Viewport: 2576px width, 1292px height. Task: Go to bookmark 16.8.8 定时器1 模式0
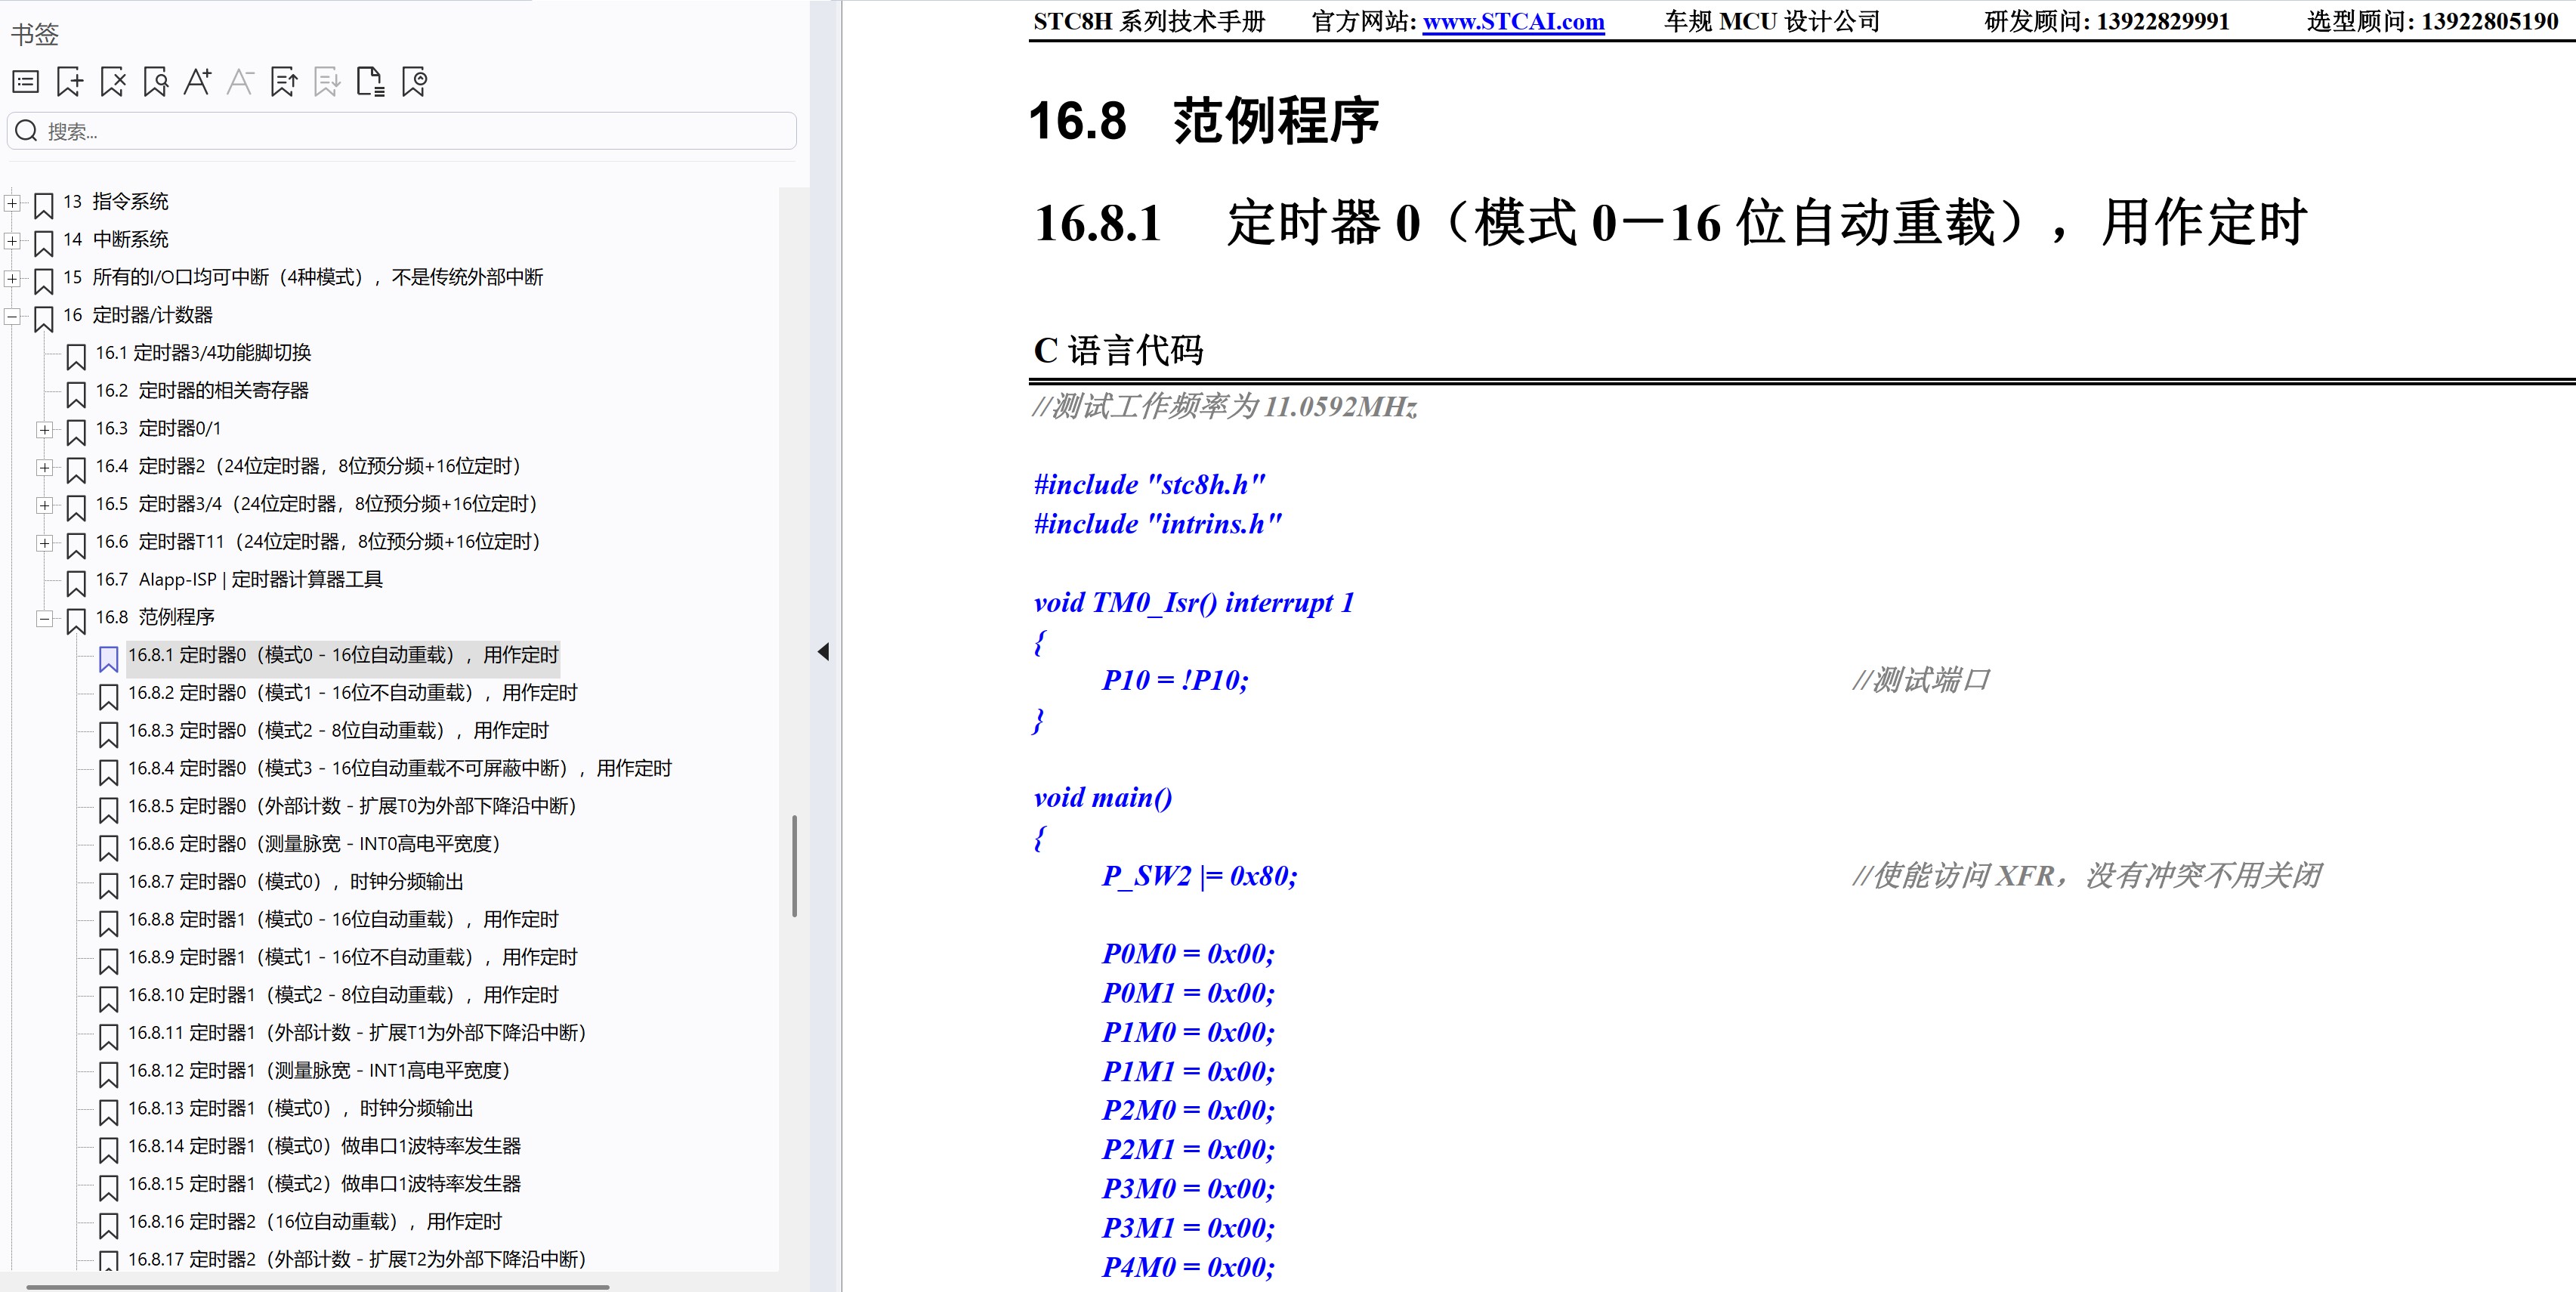coord(343,919)
